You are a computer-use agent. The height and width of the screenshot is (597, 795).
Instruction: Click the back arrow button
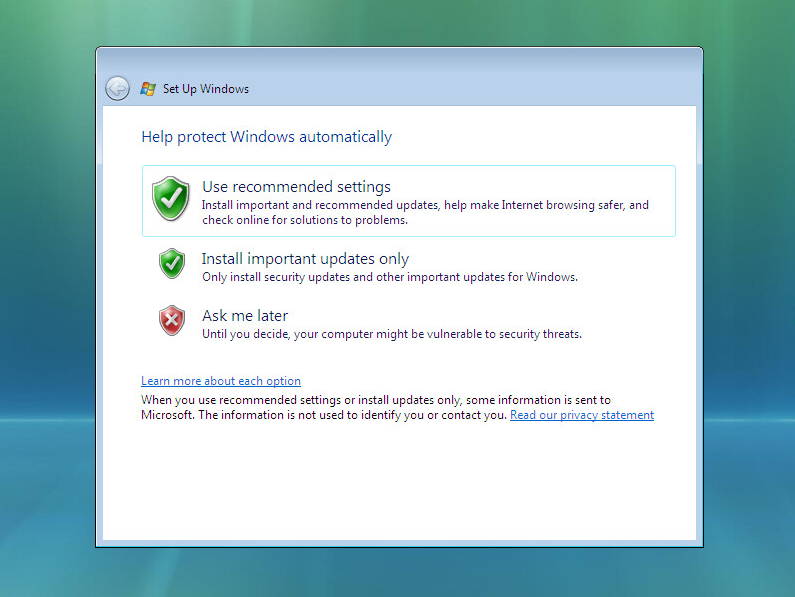tap(117, 88)
